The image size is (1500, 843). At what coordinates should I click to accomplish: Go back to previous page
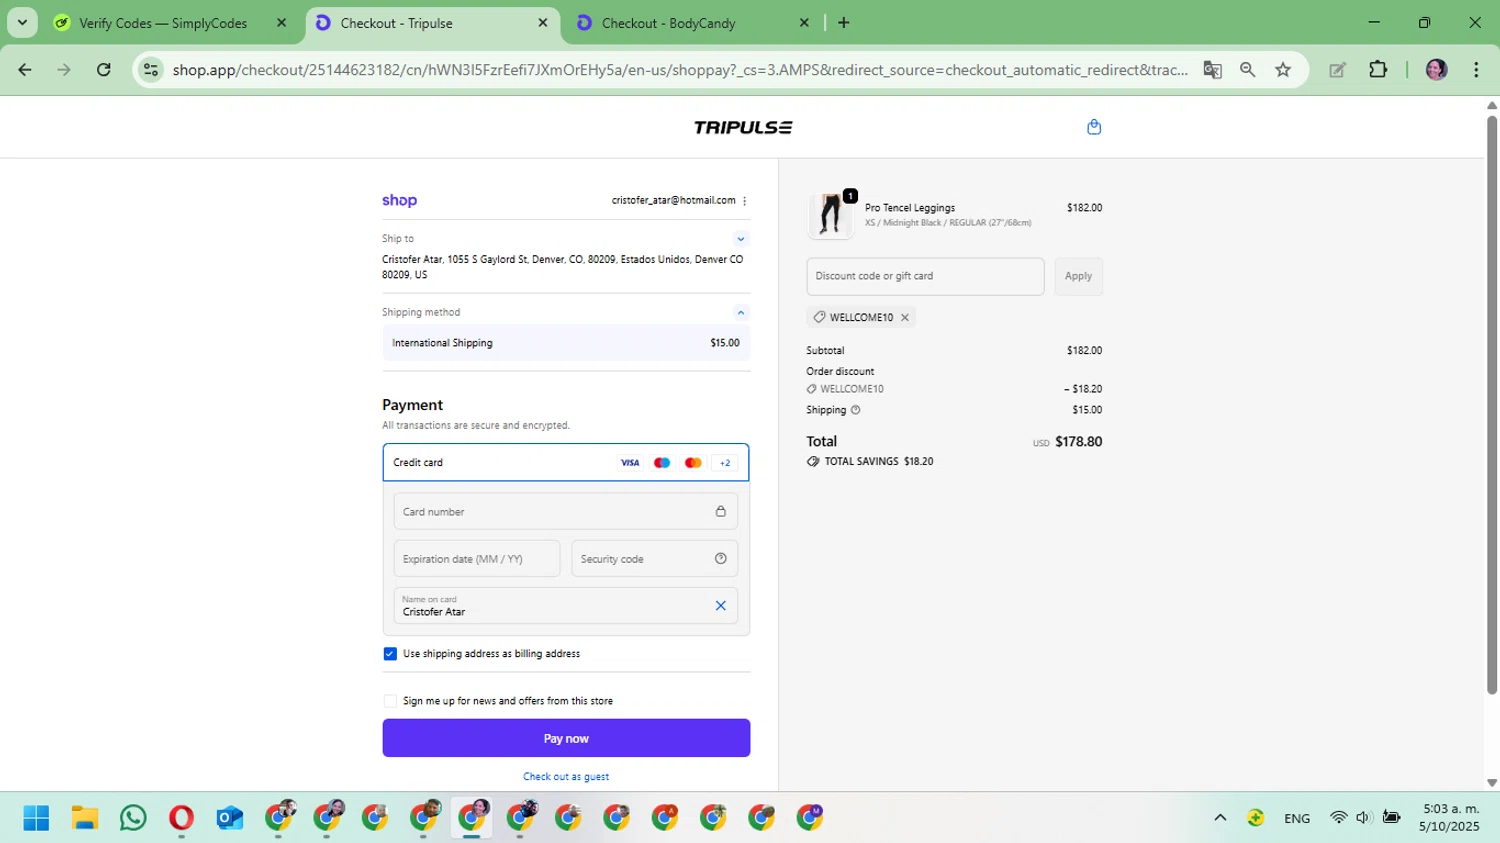tap(25, 70)
